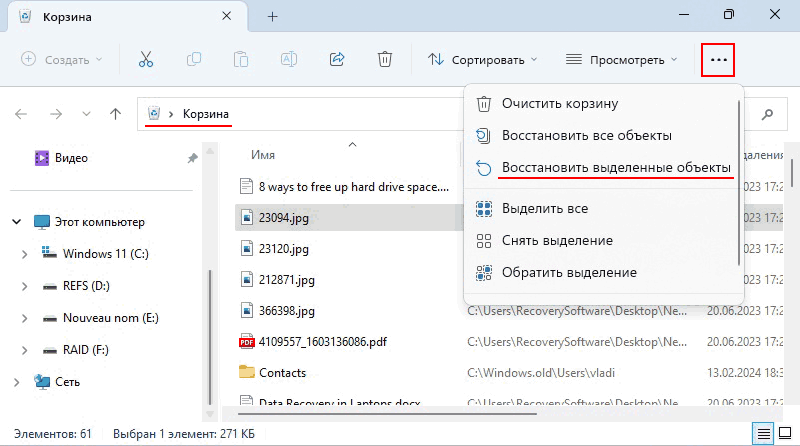This screenshot has width=800, height=446.
Task: Sort by the Имя column header
Action: pos(263,155)
